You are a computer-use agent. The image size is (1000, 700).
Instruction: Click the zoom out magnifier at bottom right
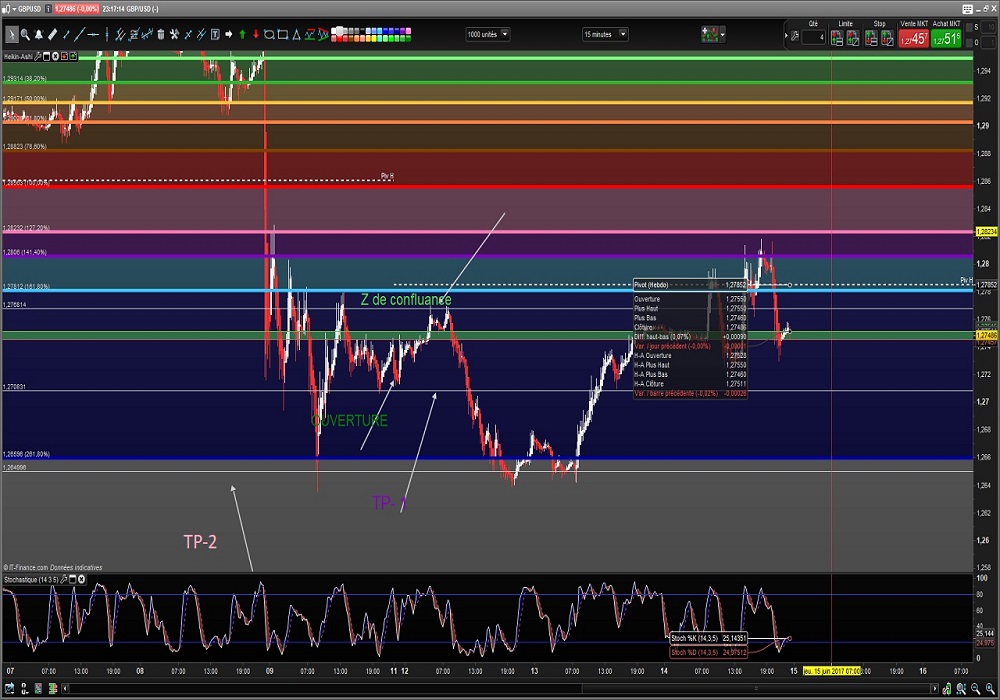tap(976, 689)
